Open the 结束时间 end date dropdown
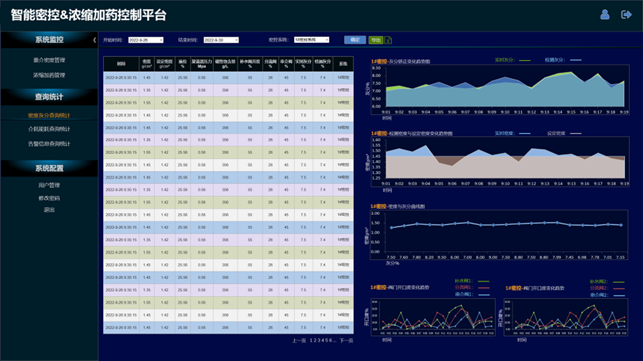Image resolution: width=643 pixels, height=361 pixels. pos(221,40)
